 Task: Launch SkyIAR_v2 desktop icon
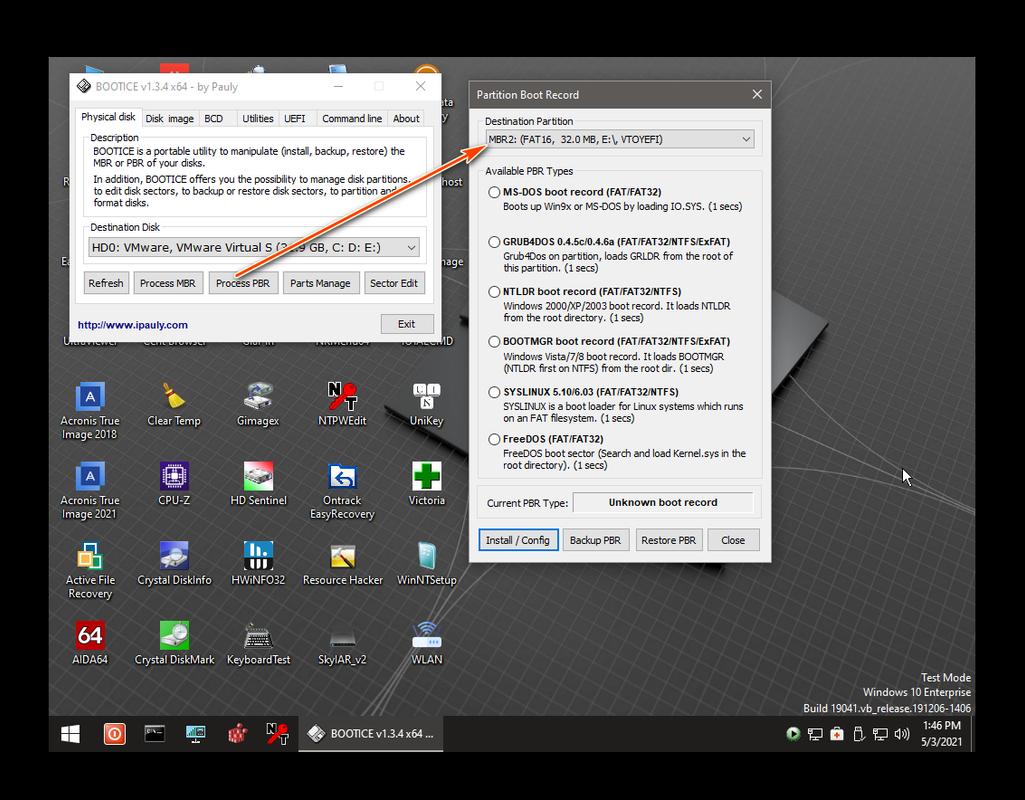[x=342, y=643]
